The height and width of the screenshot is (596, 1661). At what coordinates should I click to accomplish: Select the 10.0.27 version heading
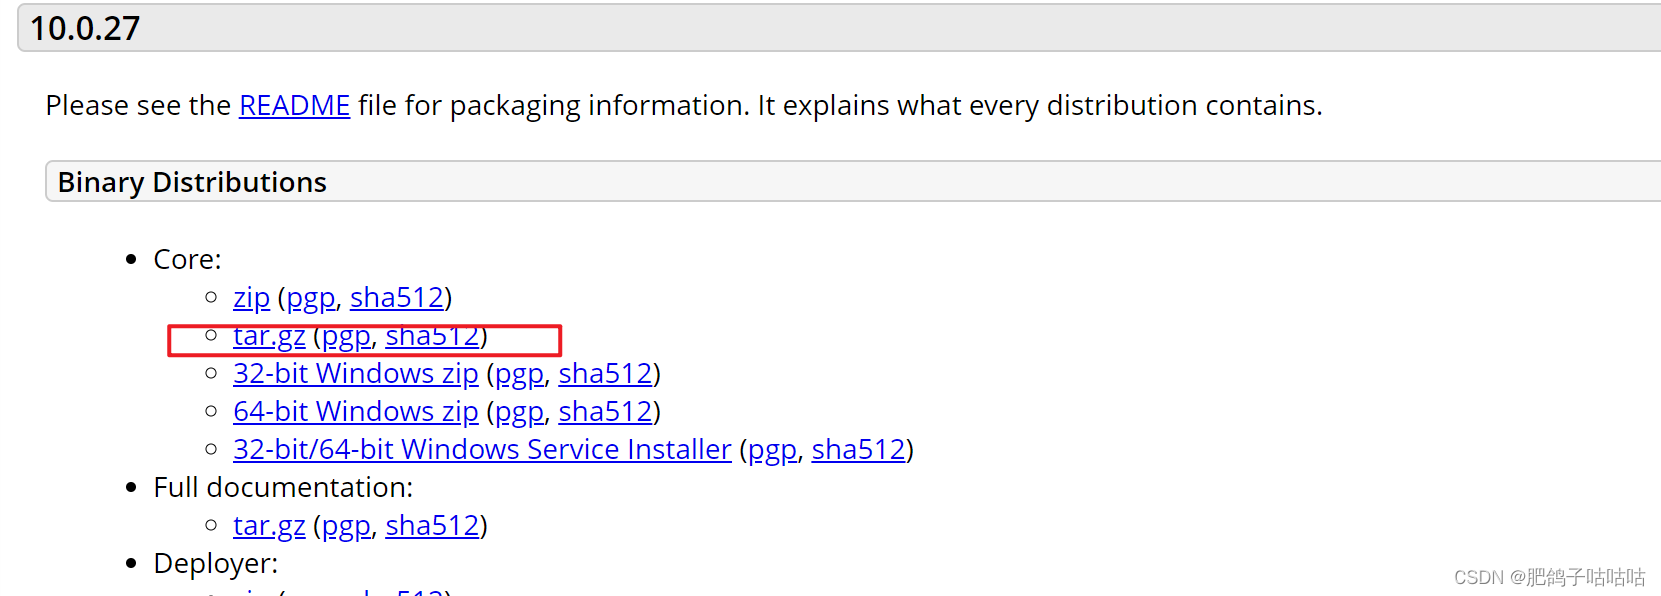point(85,28)
